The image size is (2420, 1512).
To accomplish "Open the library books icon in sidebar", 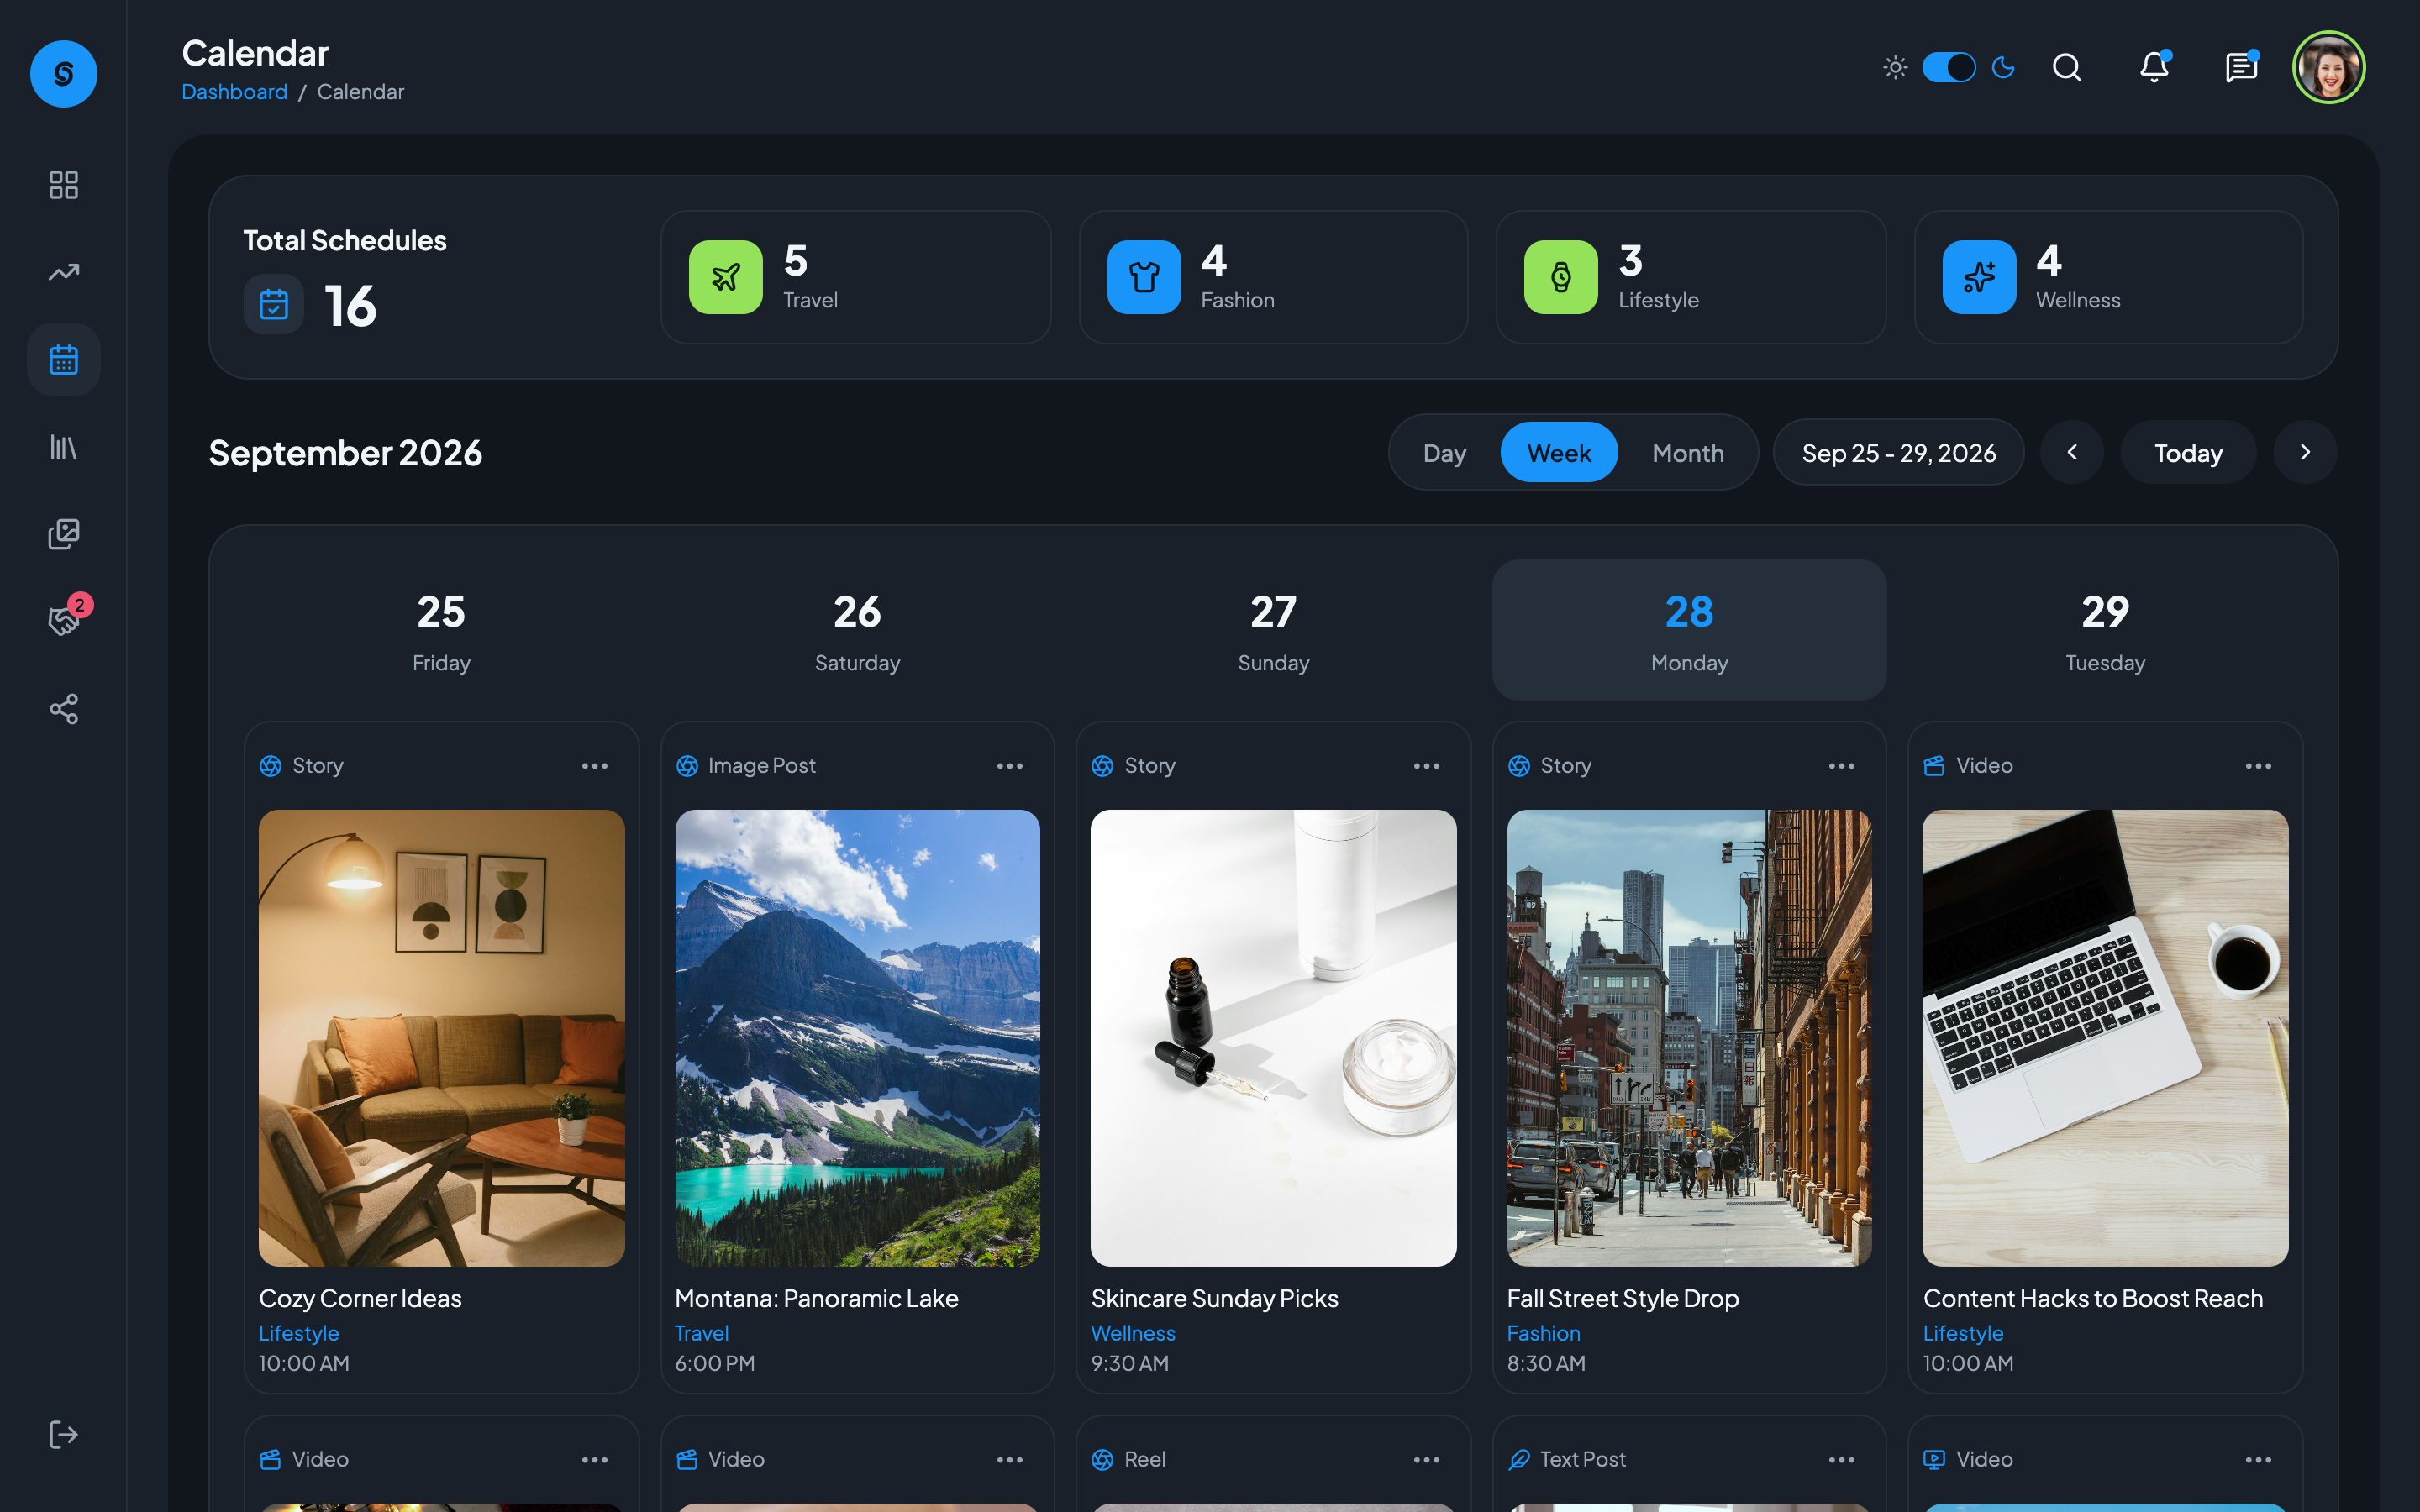I will click(63, 447).
